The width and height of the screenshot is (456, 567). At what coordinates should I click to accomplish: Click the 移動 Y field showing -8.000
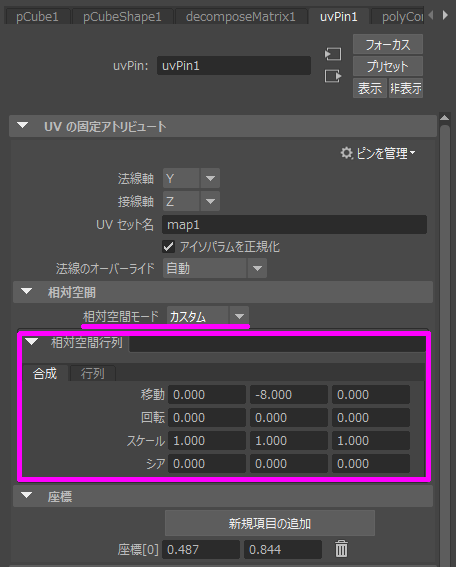(x=289, y=394)
